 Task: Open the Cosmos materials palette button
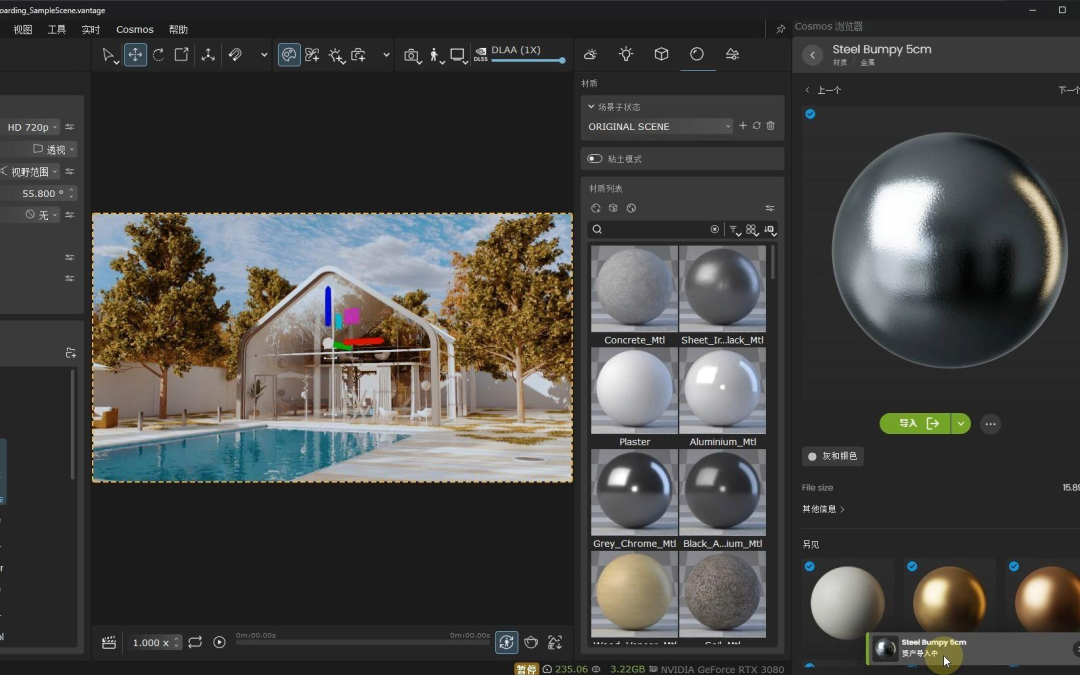pyautogui.click(x=289, y=55)
